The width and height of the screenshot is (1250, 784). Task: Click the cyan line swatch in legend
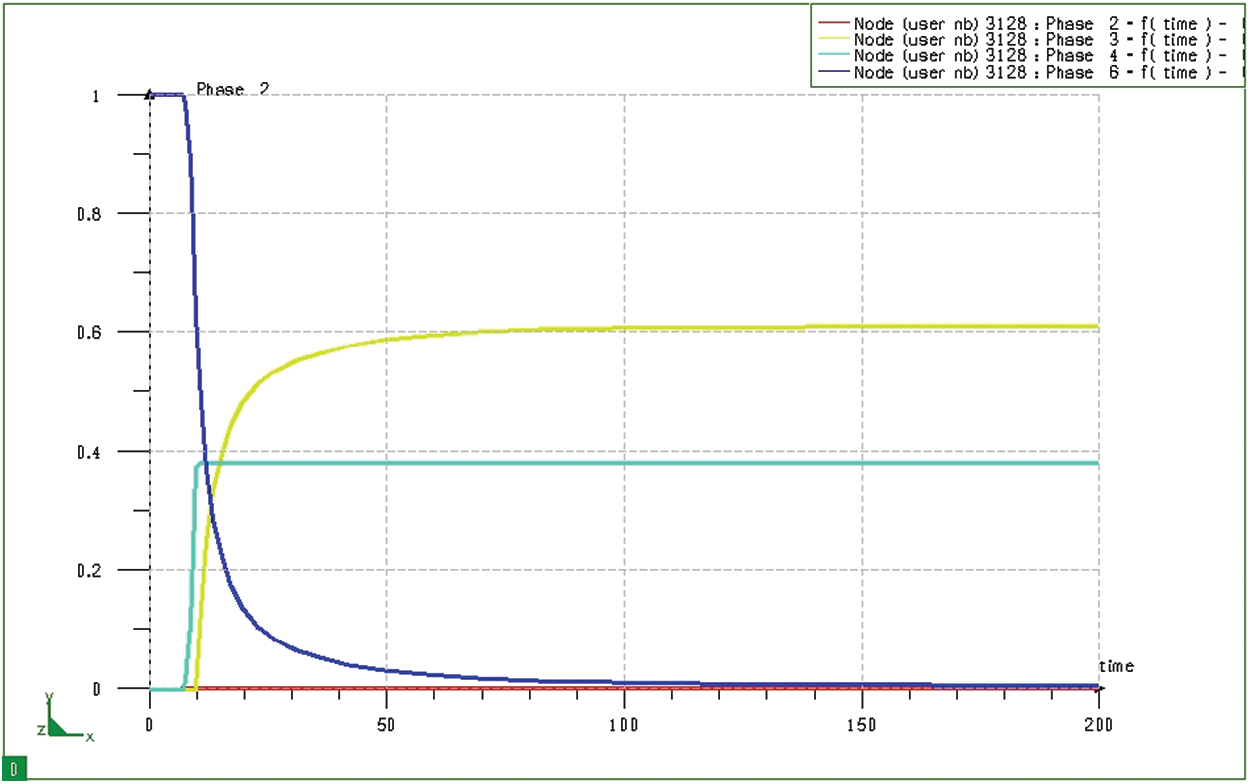coord(832,57)
